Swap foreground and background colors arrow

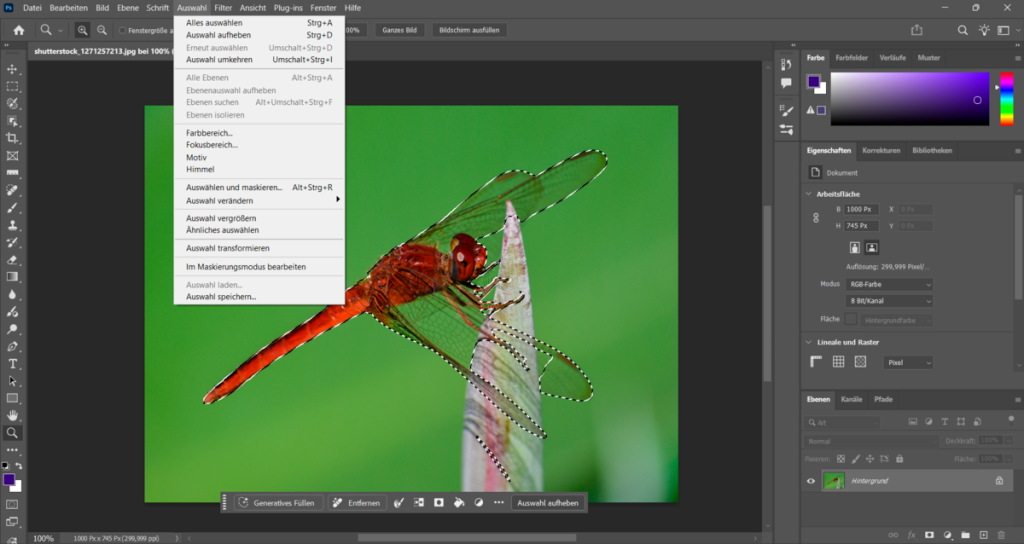pyautogui.click(x=19, y=466)
